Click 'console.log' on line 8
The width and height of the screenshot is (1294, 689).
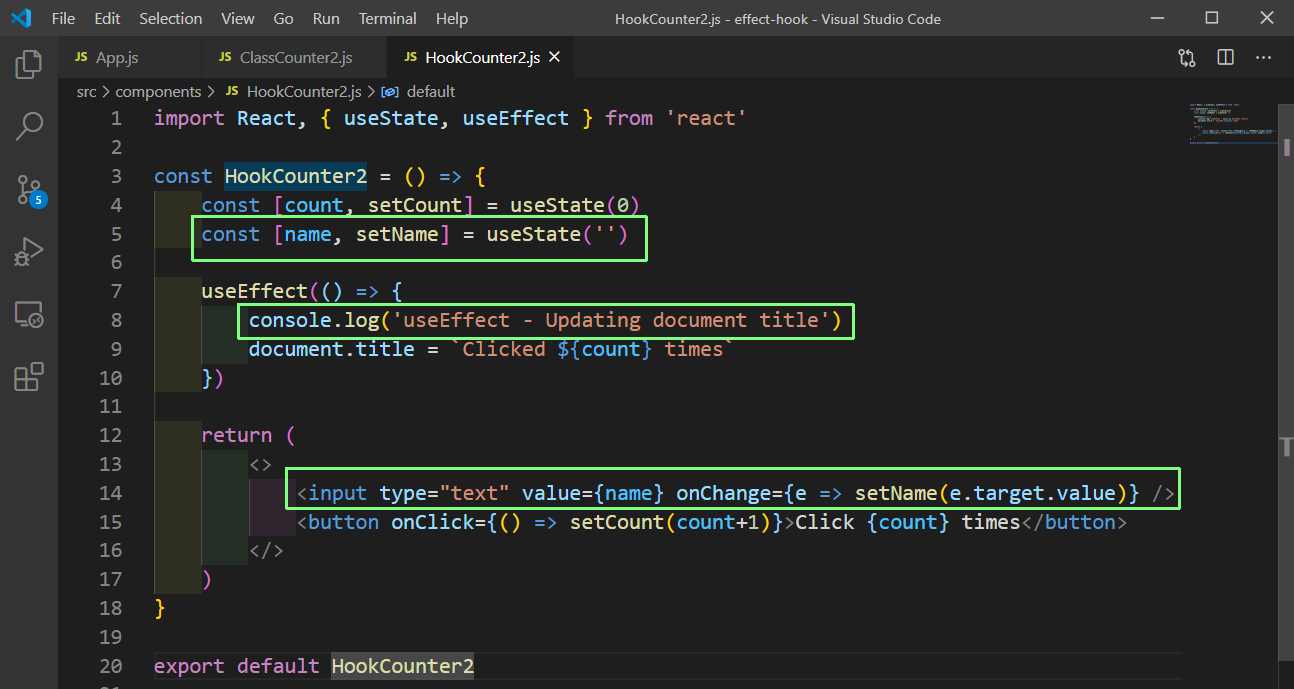tap(314, 320)
